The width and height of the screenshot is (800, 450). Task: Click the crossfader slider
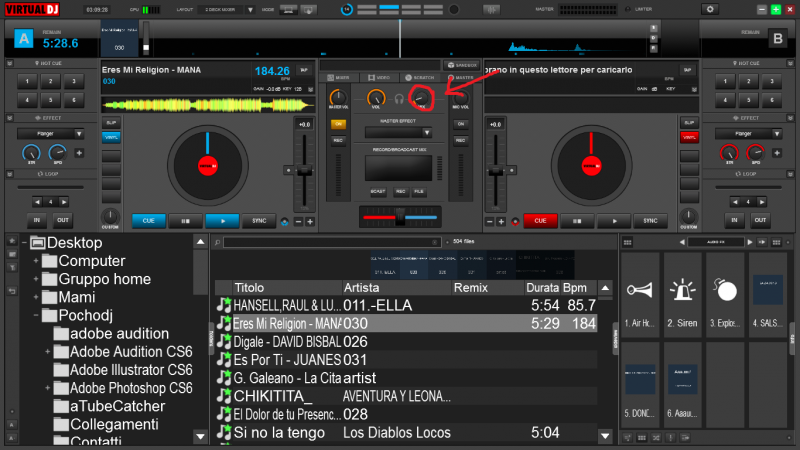(x=400, y=217)
